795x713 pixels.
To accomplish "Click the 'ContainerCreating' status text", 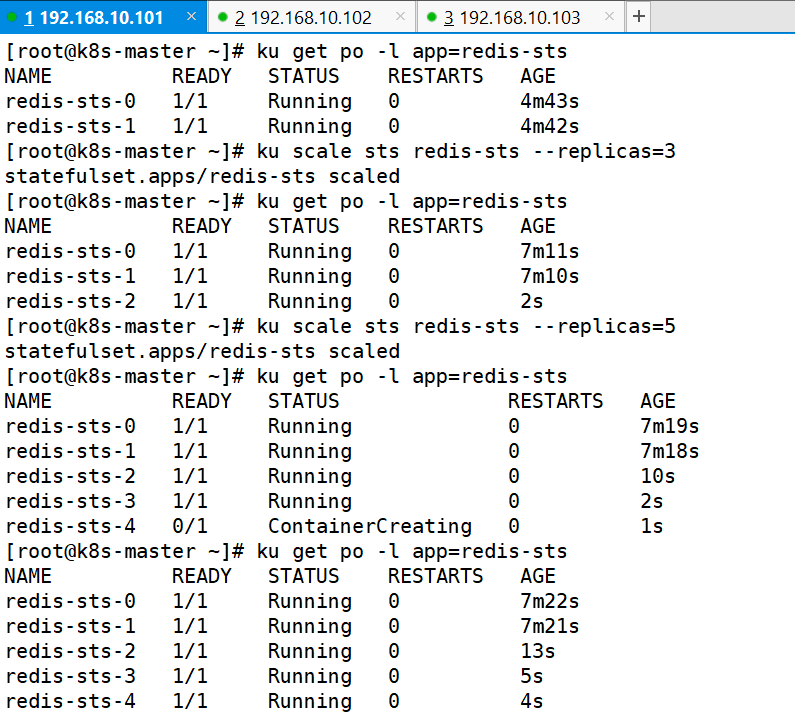I will [x=370, y=526].
